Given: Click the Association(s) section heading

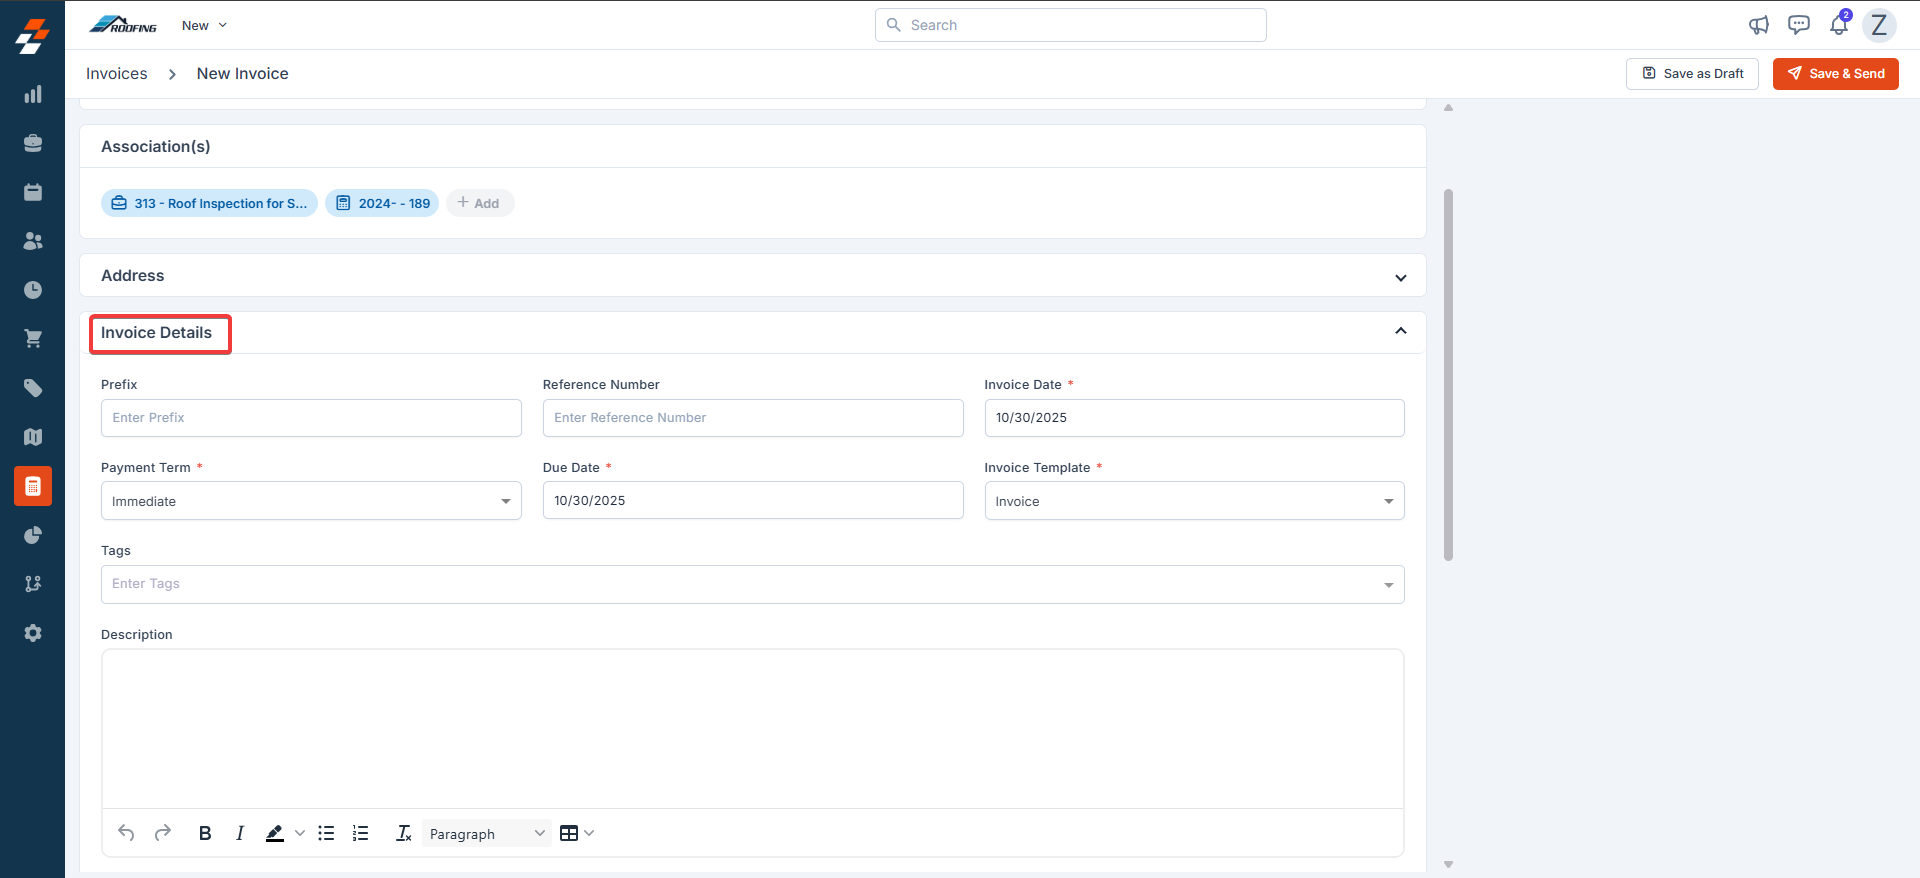Looking at the screenshot, I should [x=156, y=147].
